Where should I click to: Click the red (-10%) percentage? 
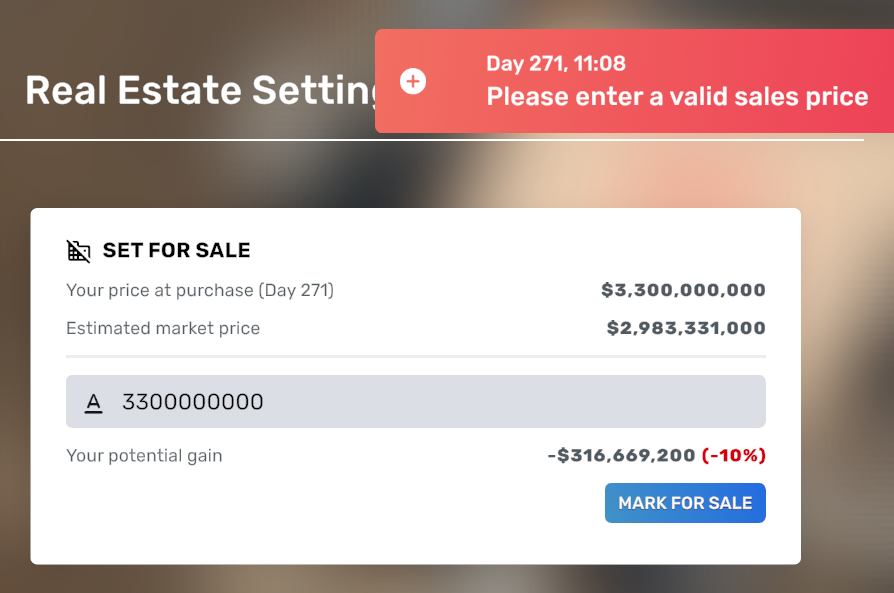(734, 455)
